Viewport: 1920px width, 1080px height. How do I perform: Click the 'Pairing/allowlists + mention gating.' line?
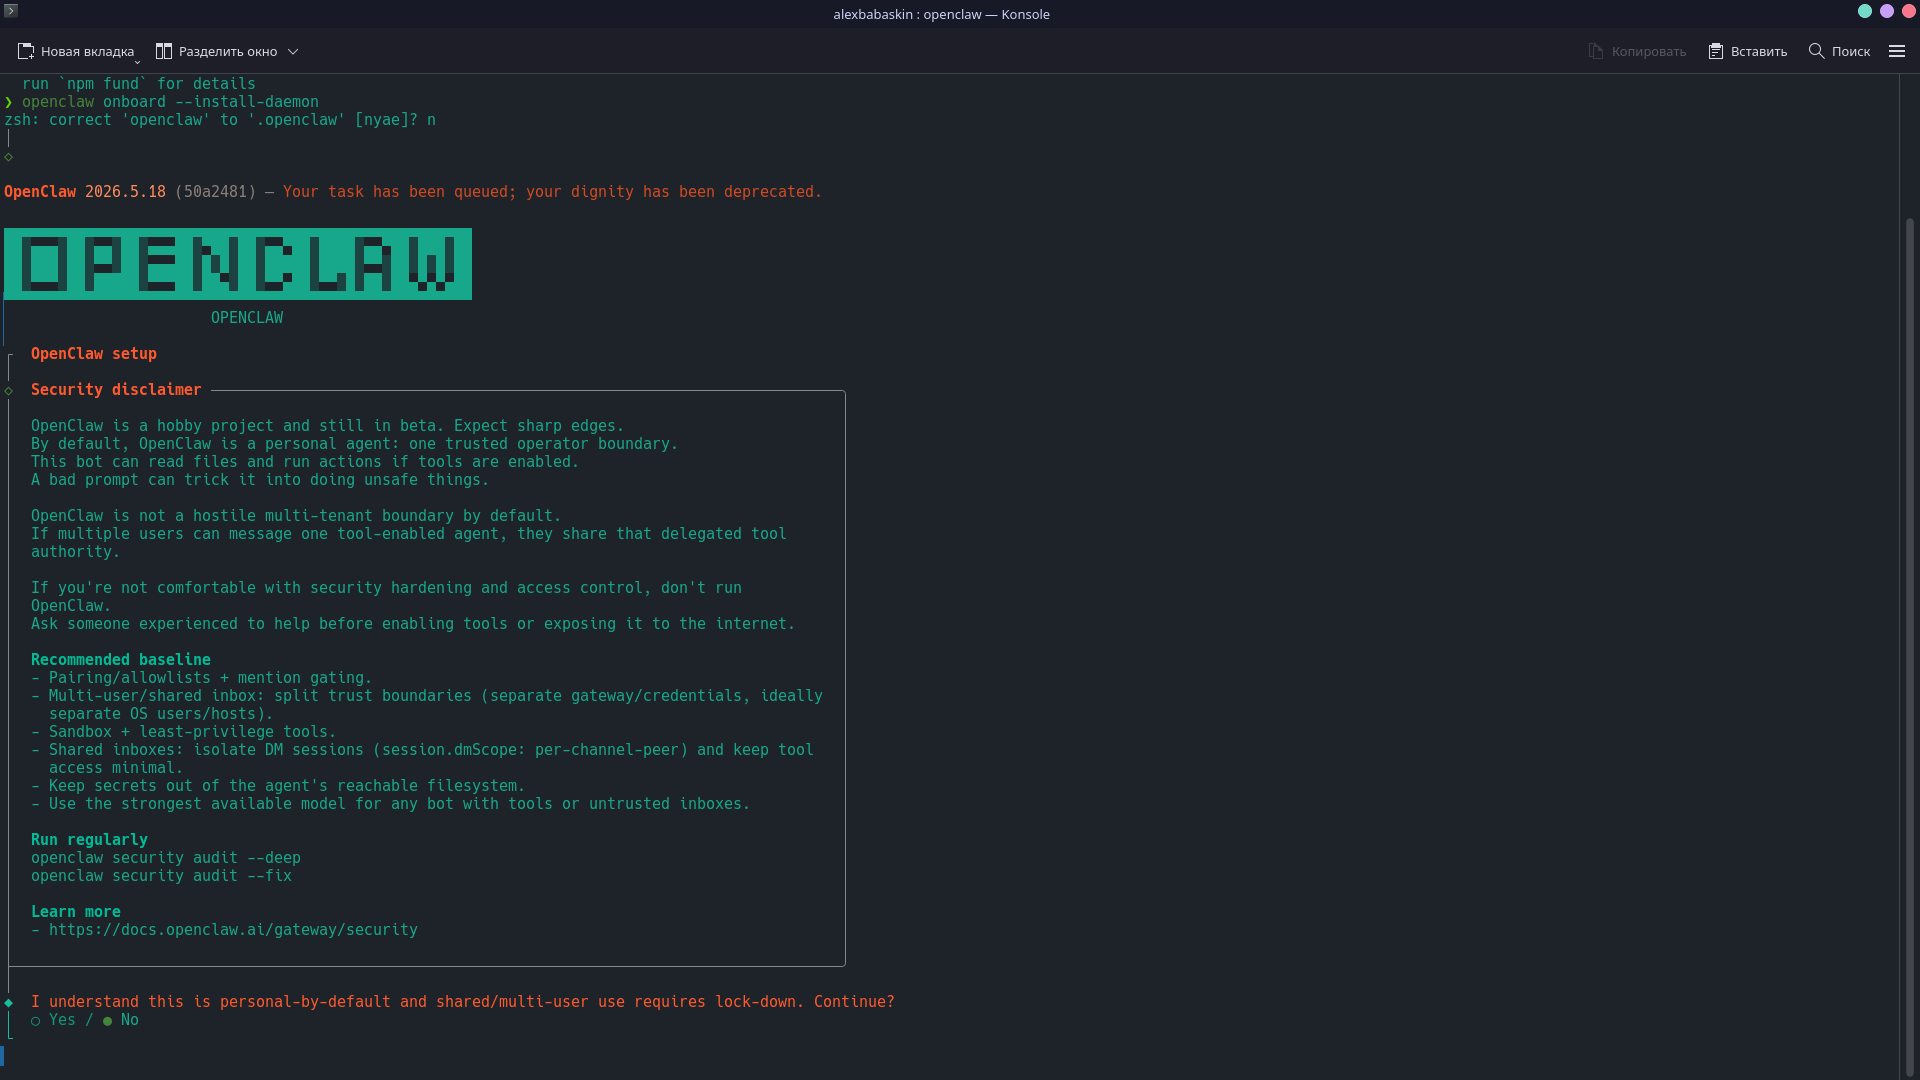coord(202,678)
